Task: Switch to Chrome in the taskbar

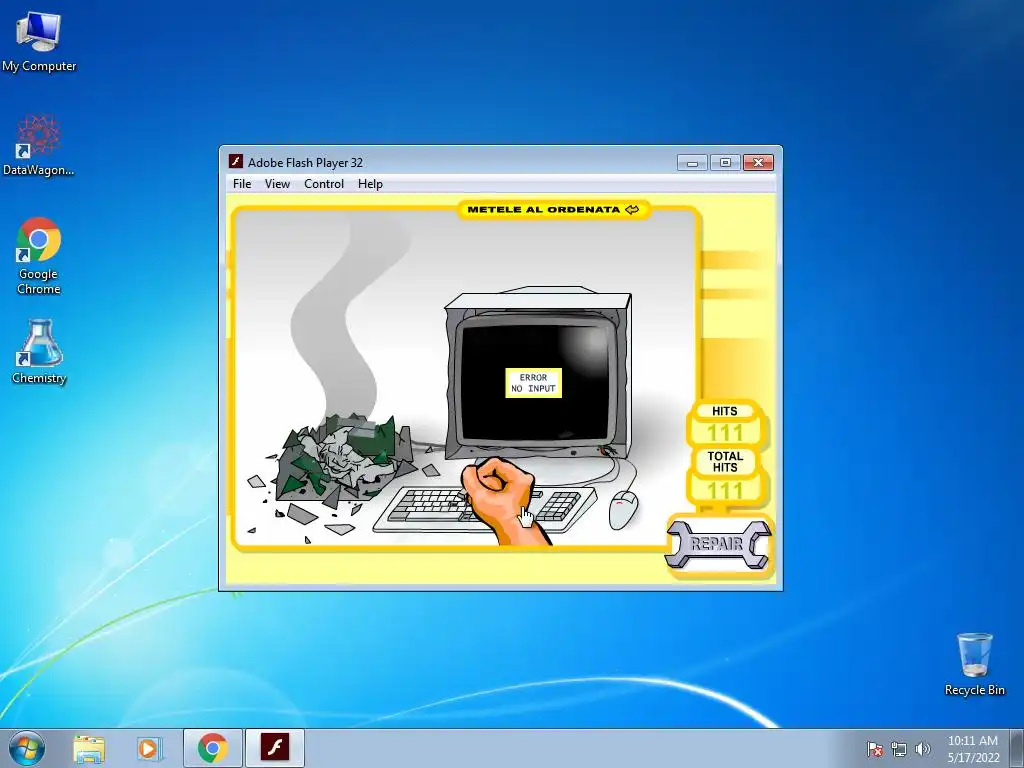Action: click(x=213, y=748)
